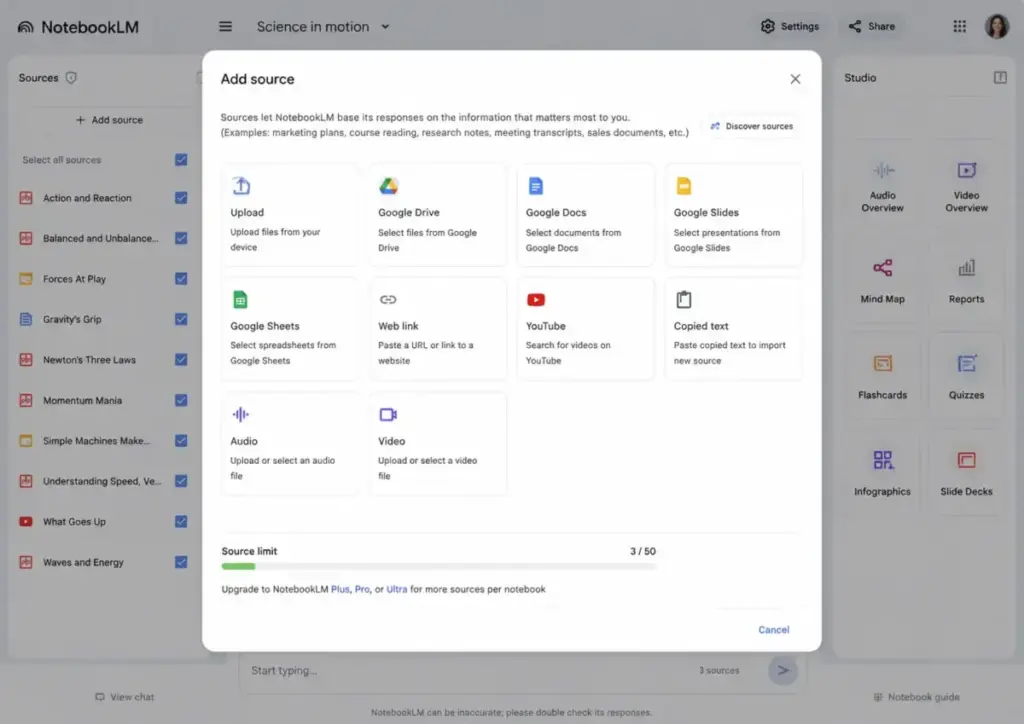
Task: Close the Add source dialog
Action: point(795,79)
